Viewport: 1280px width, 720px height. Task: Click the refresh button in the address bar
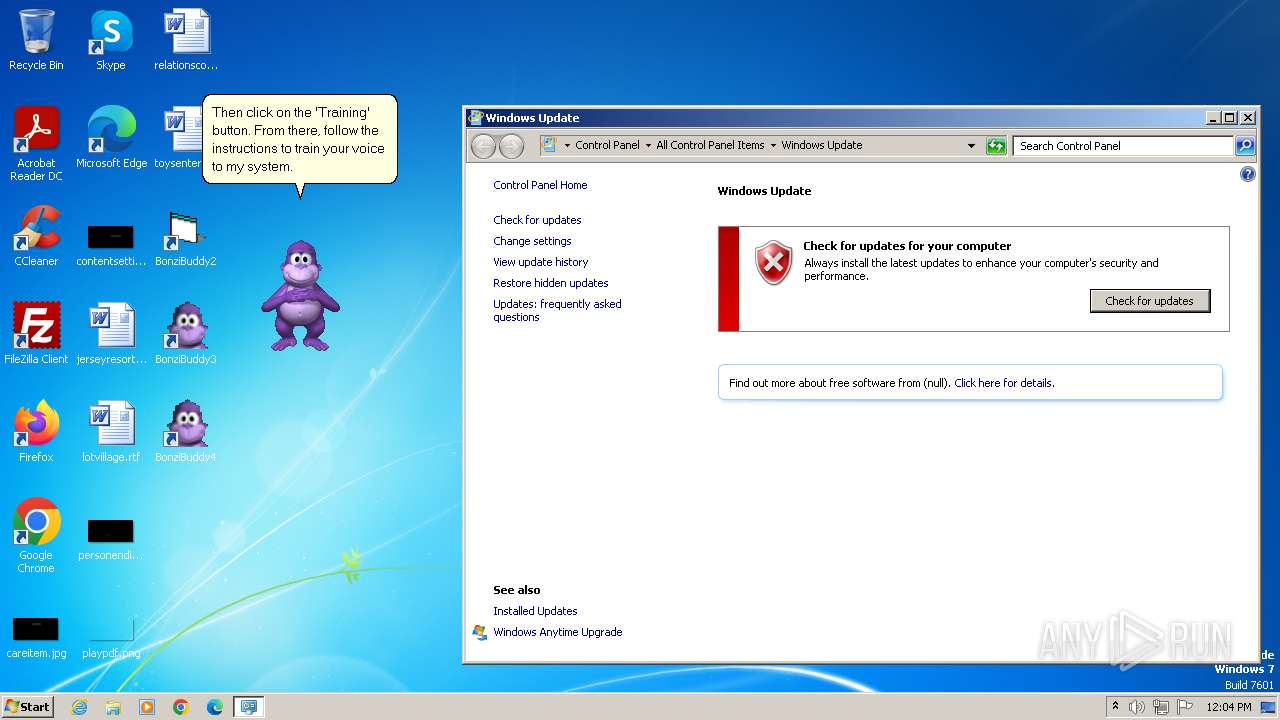[996, 146]
